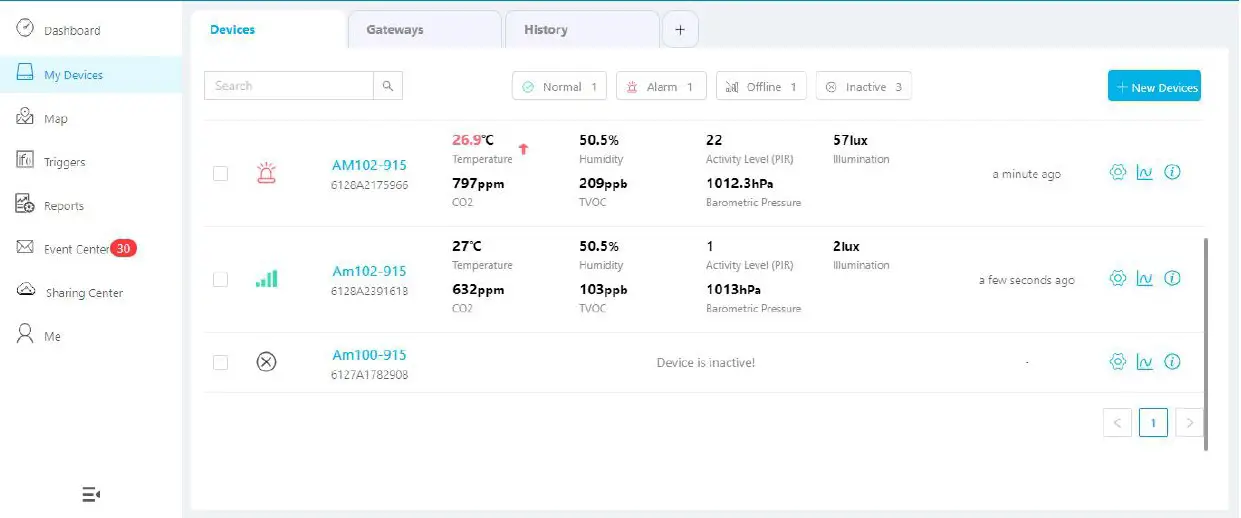Click the 26.9℃ temperature reading
Screen dimensions: 1241x518
tap(473, 140)
